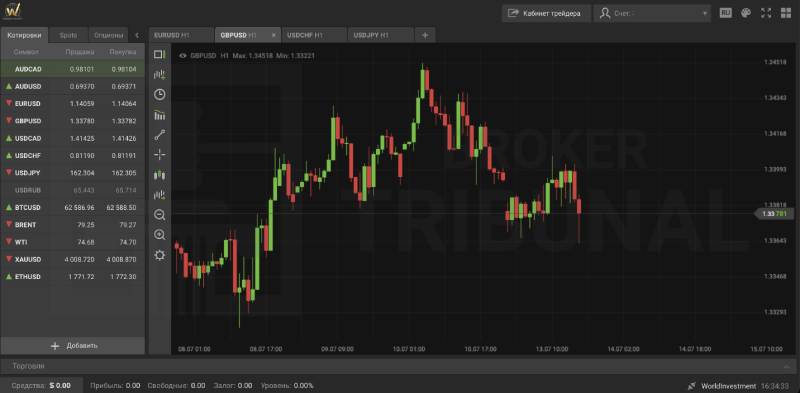Toggle GBPUSD chart visibility eye icon
Screen dimensions: 800x393
[x=183, y=55]
